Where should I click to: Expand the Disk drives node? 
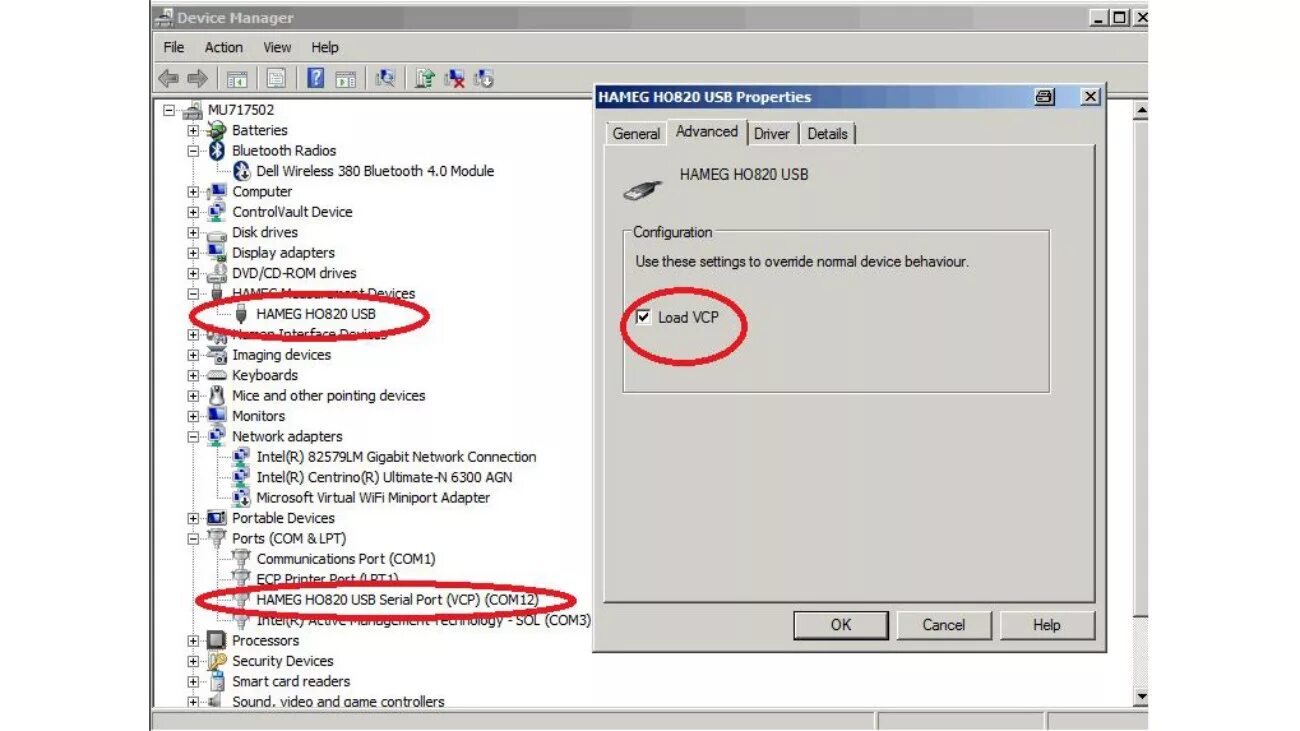193,233
